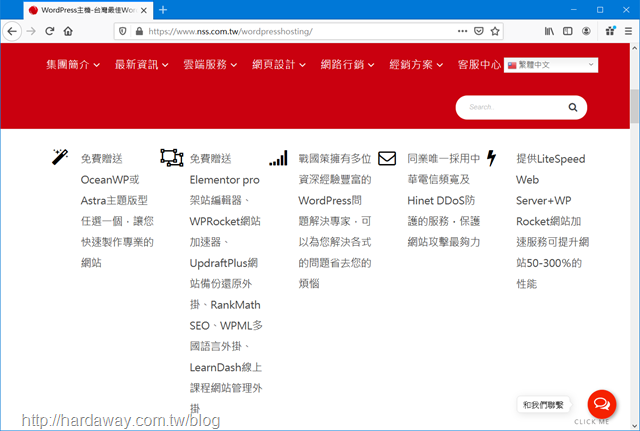Open the What's New gift icon
The height and width of the screenshot is (431, 640).
click(610, 31)
